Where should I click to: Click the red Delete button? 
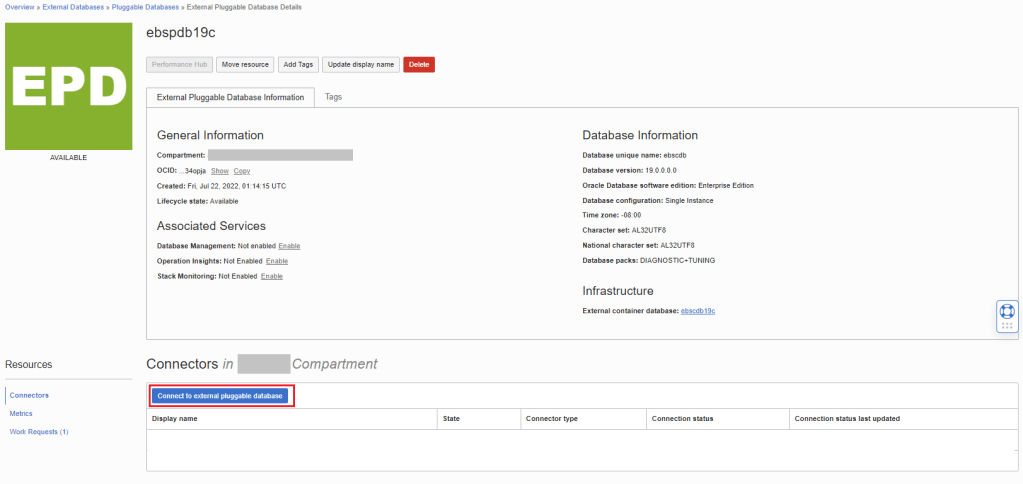click(418, 65)
